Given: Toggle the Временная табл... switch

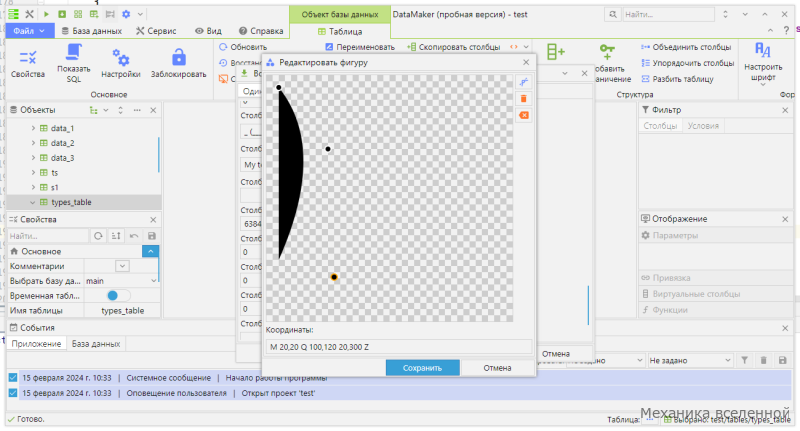Looking at the screenshot, I should [118, 295].
